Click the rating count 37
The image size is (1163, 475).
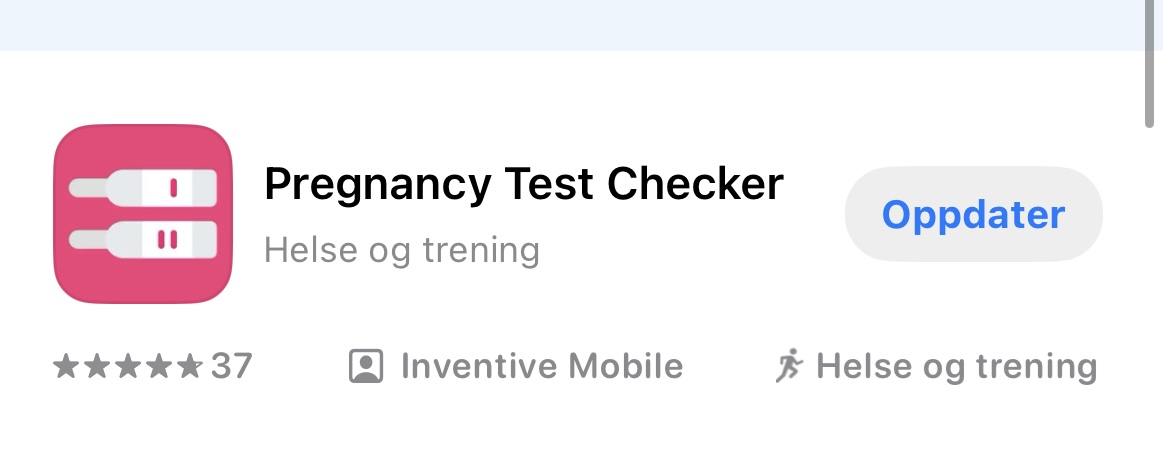tap(232, 367)
